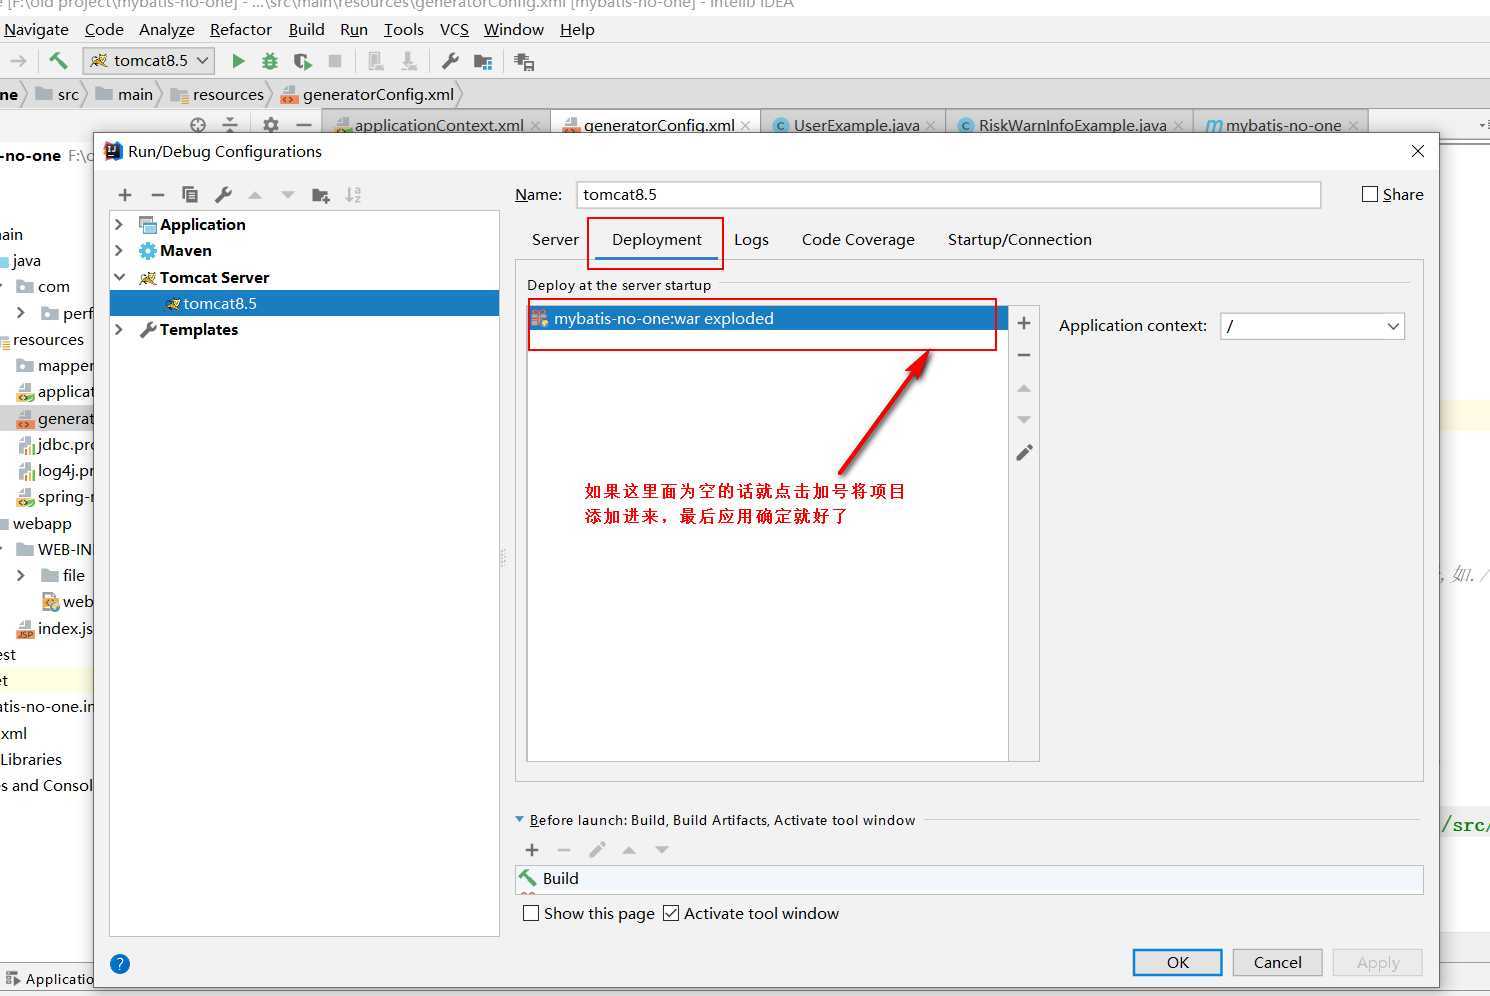Open the Tools menu

403,30
